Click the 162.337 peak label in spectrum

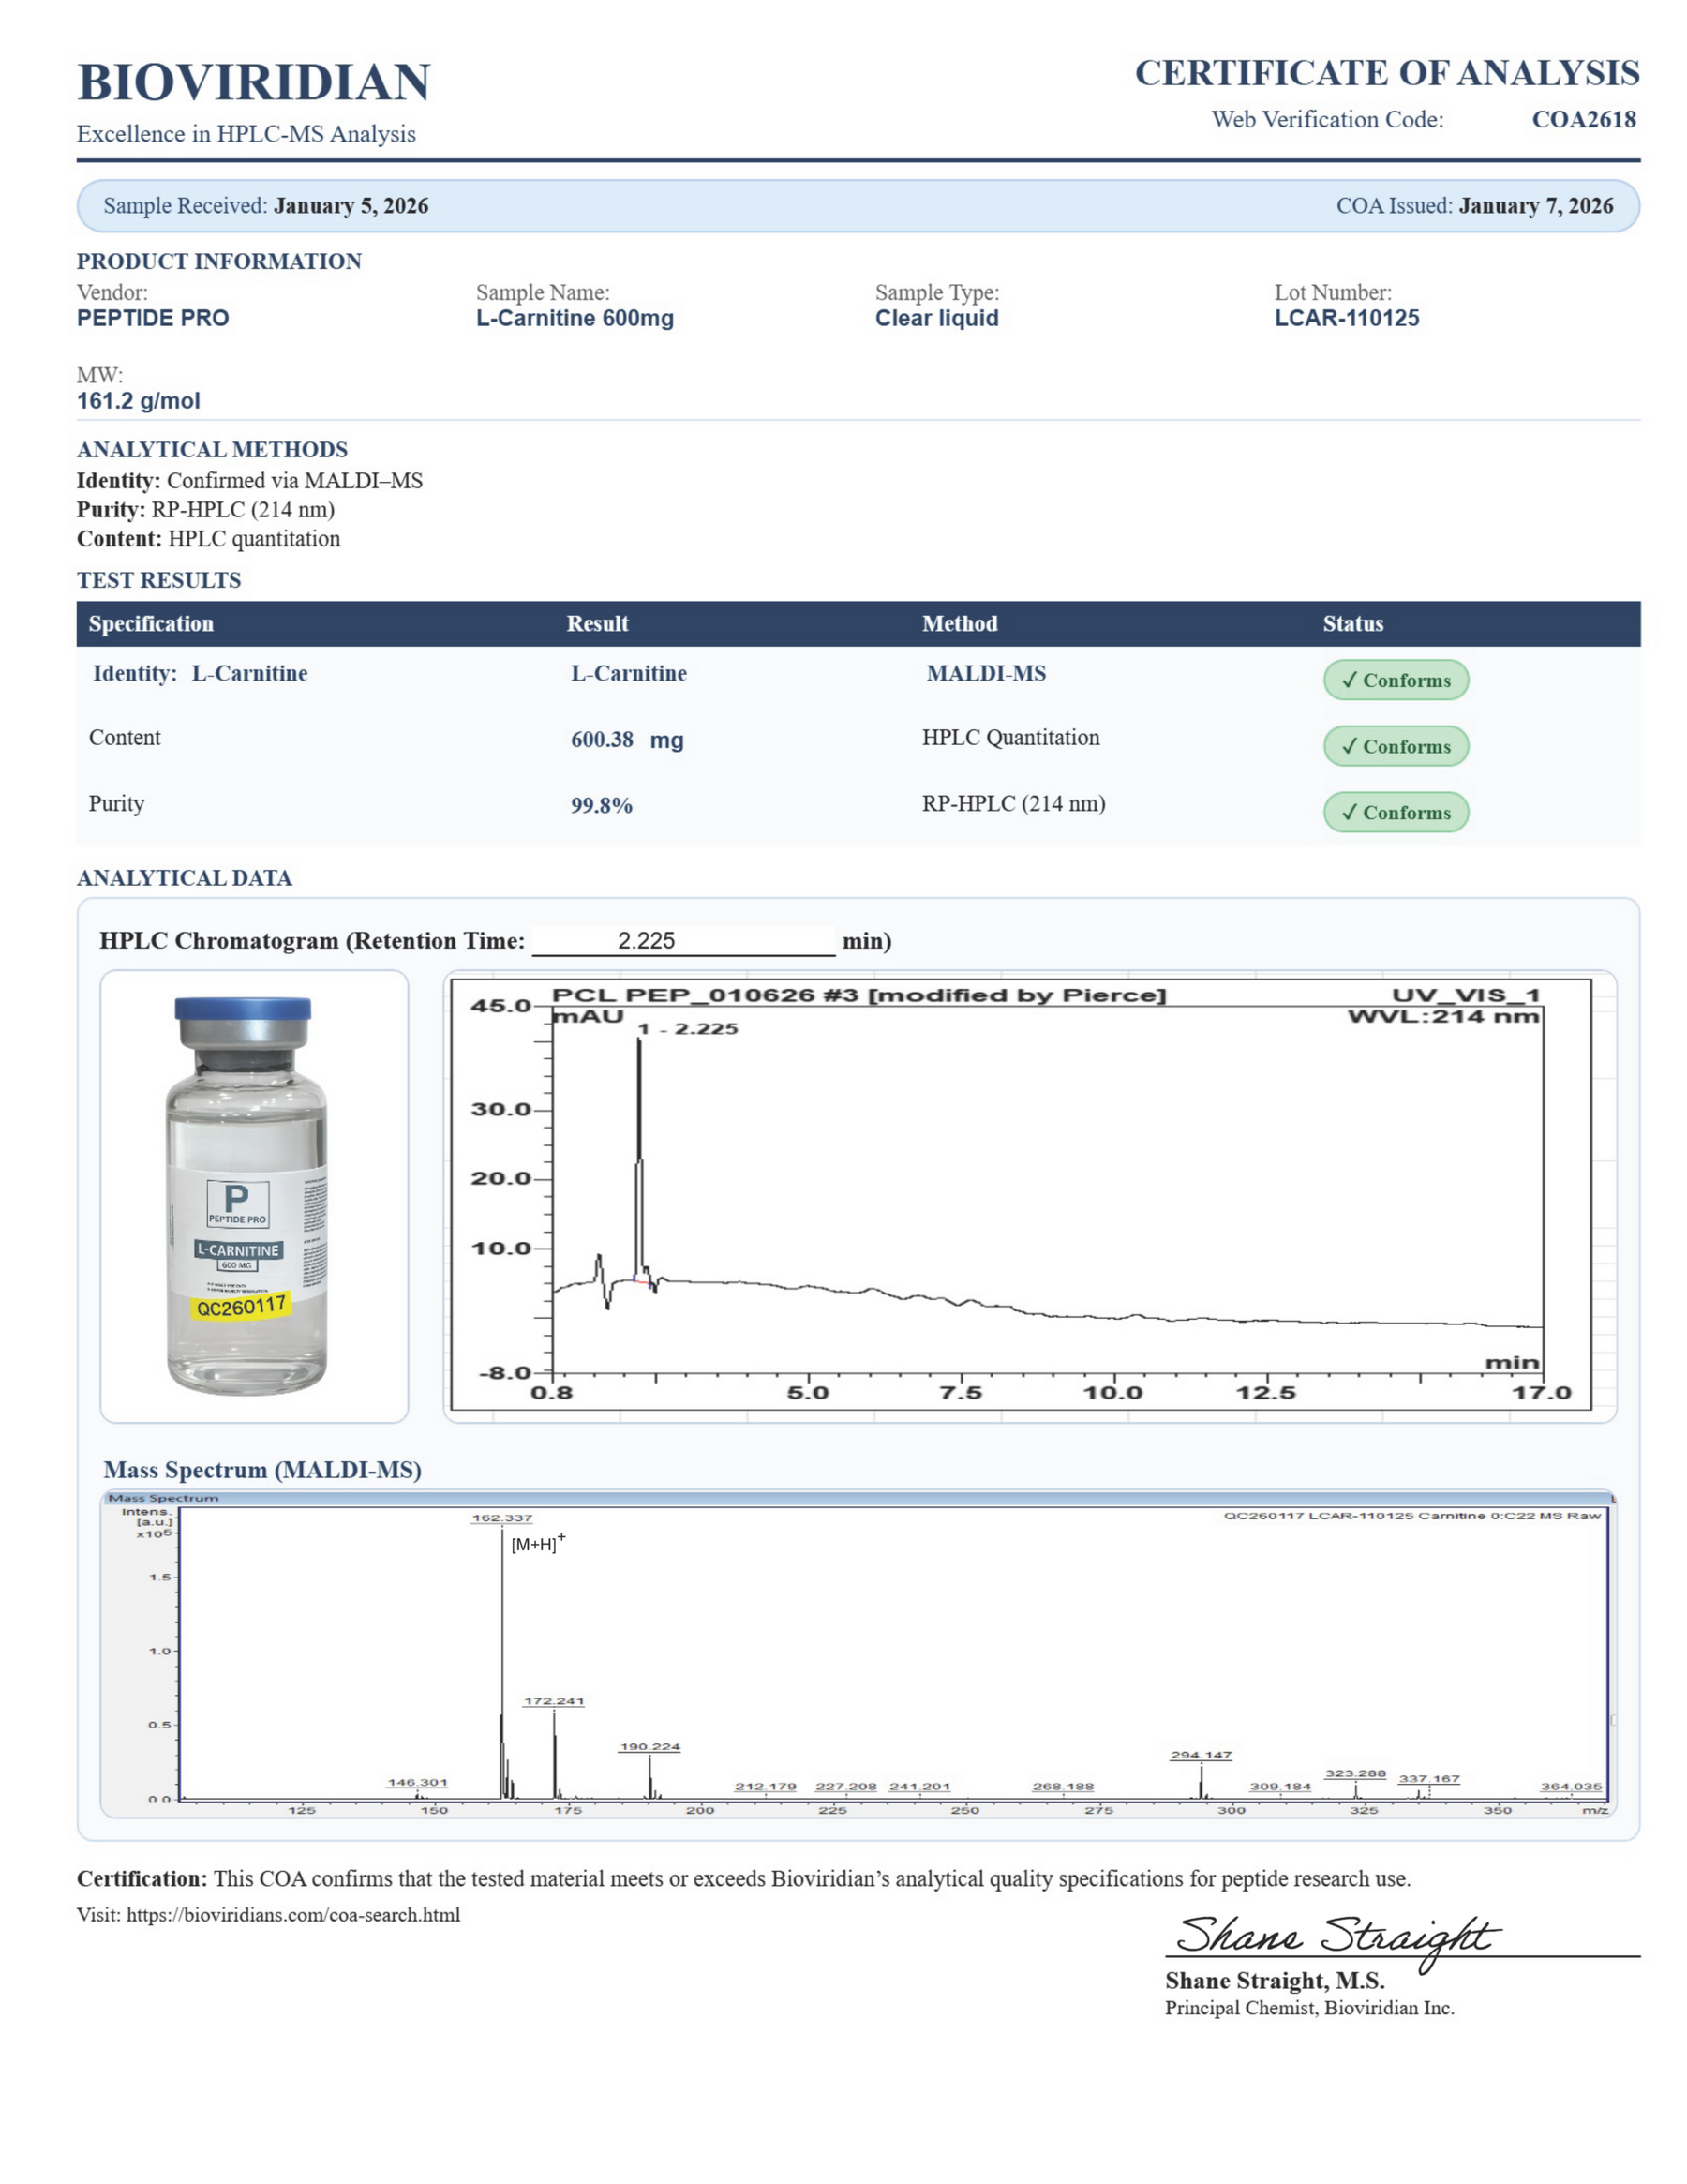pos(502,1518)
